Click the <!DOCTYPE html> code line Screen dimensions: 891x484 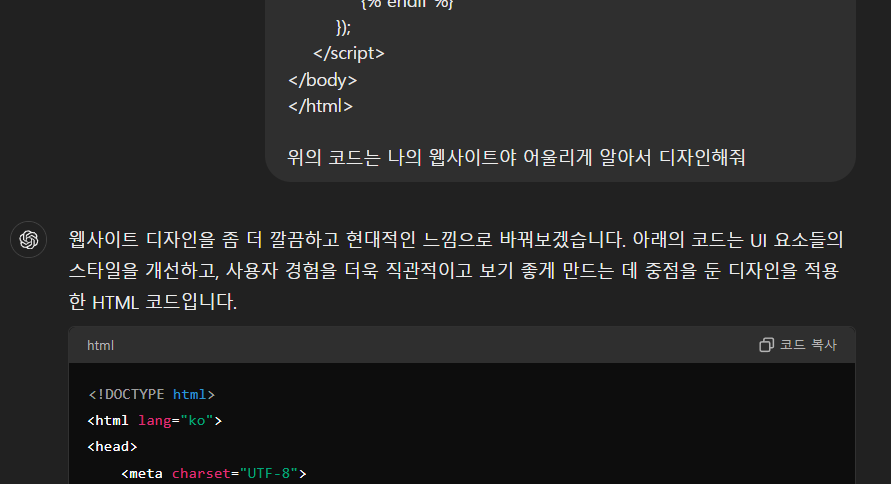coord(151,394)
